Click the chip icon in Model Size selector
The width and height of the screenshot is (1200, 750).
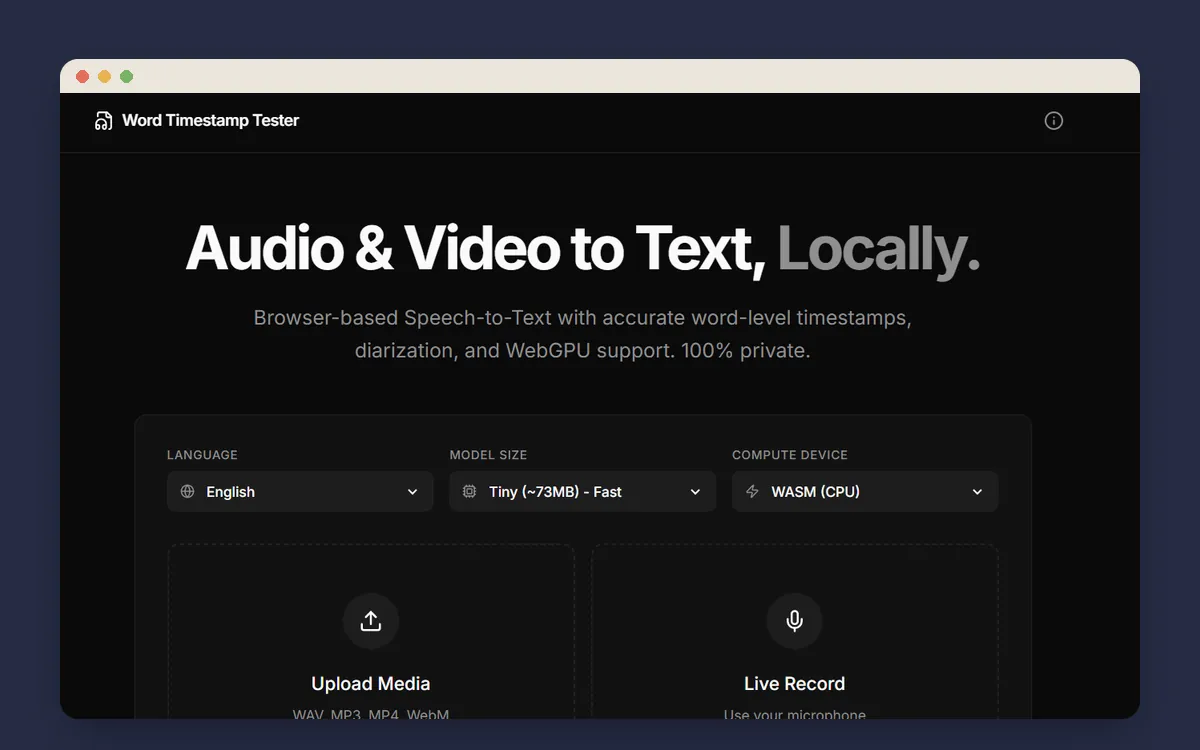pos(470,492)
